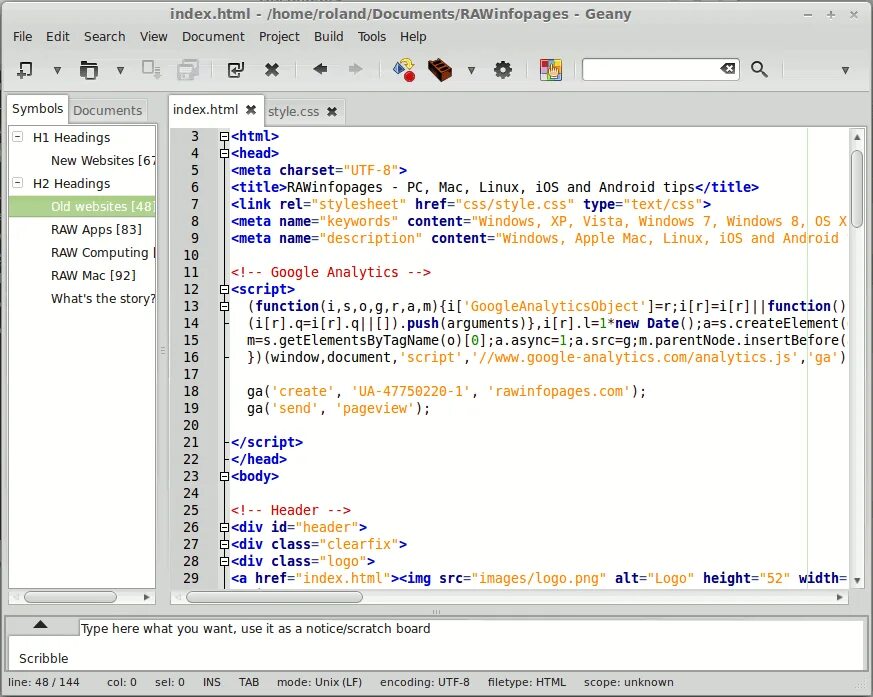Open the Help menu
The height and width of the screenshot is (697, 873).
point(413,37)
